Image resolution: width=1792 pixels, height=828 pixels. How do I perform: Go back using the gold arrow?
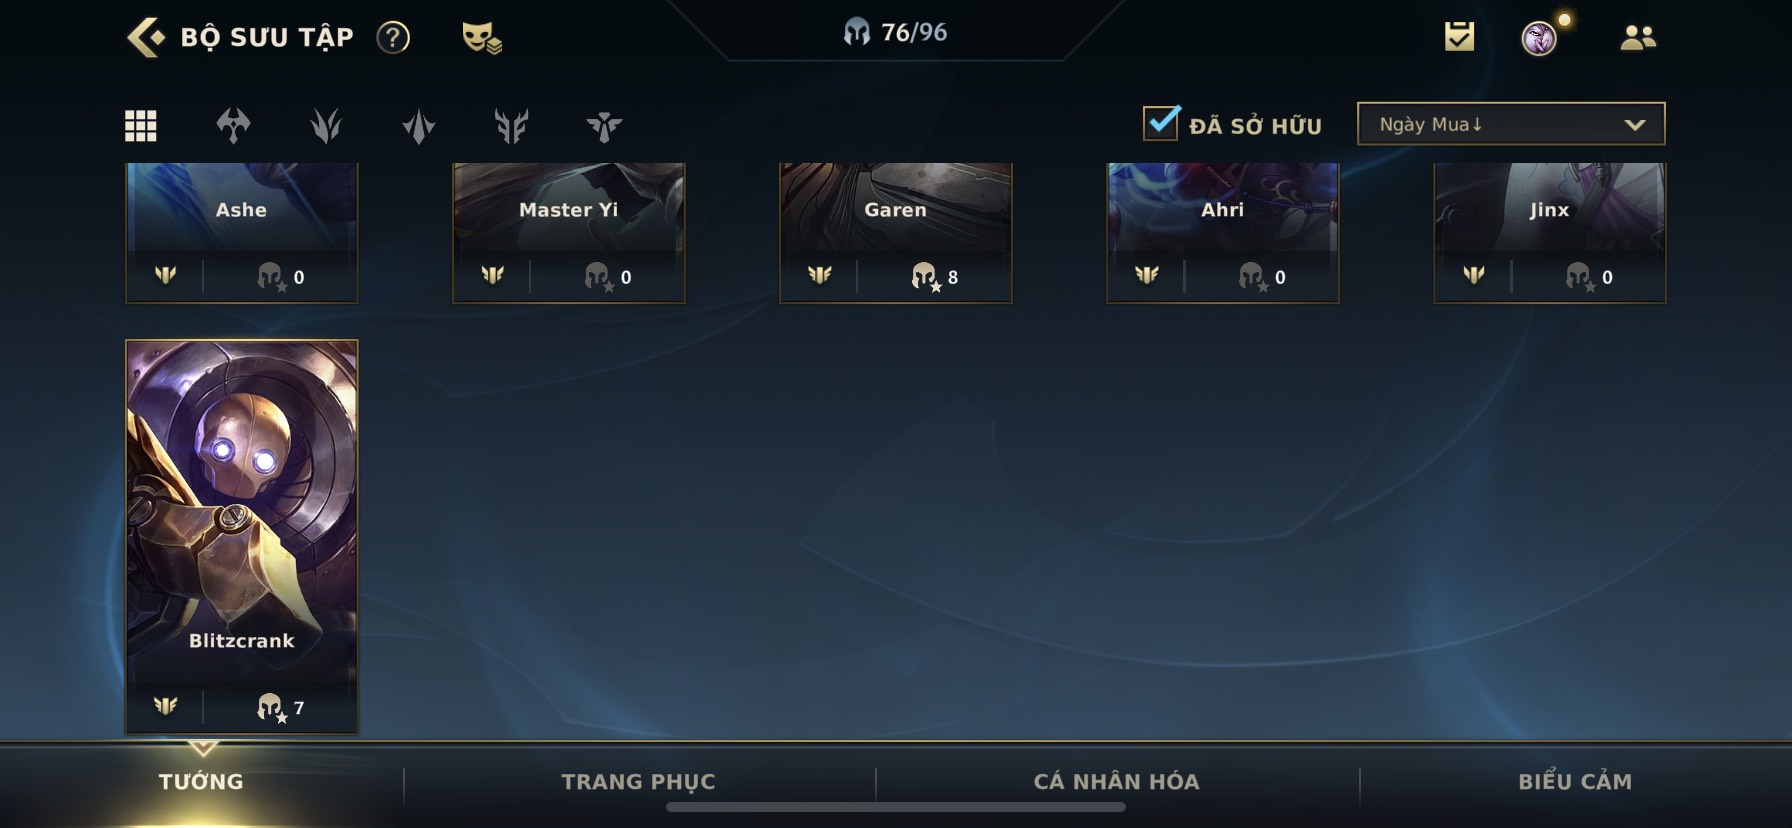[x=146, y=37]
